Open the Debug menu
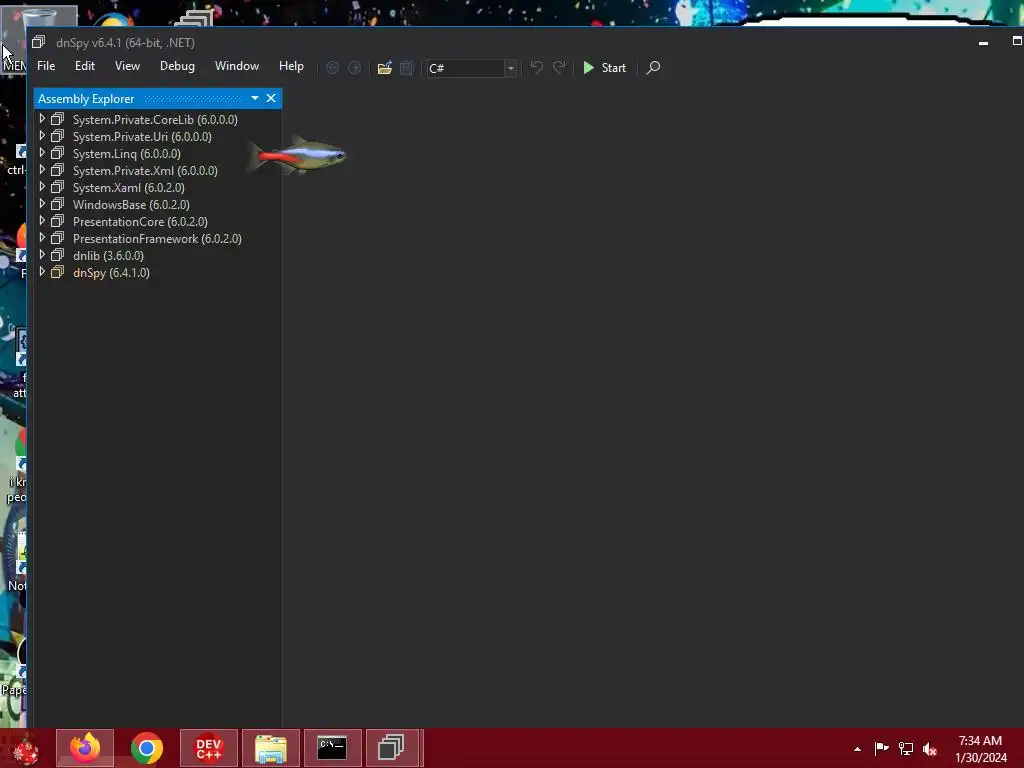1024x768 pixels. tap(177, 66)
